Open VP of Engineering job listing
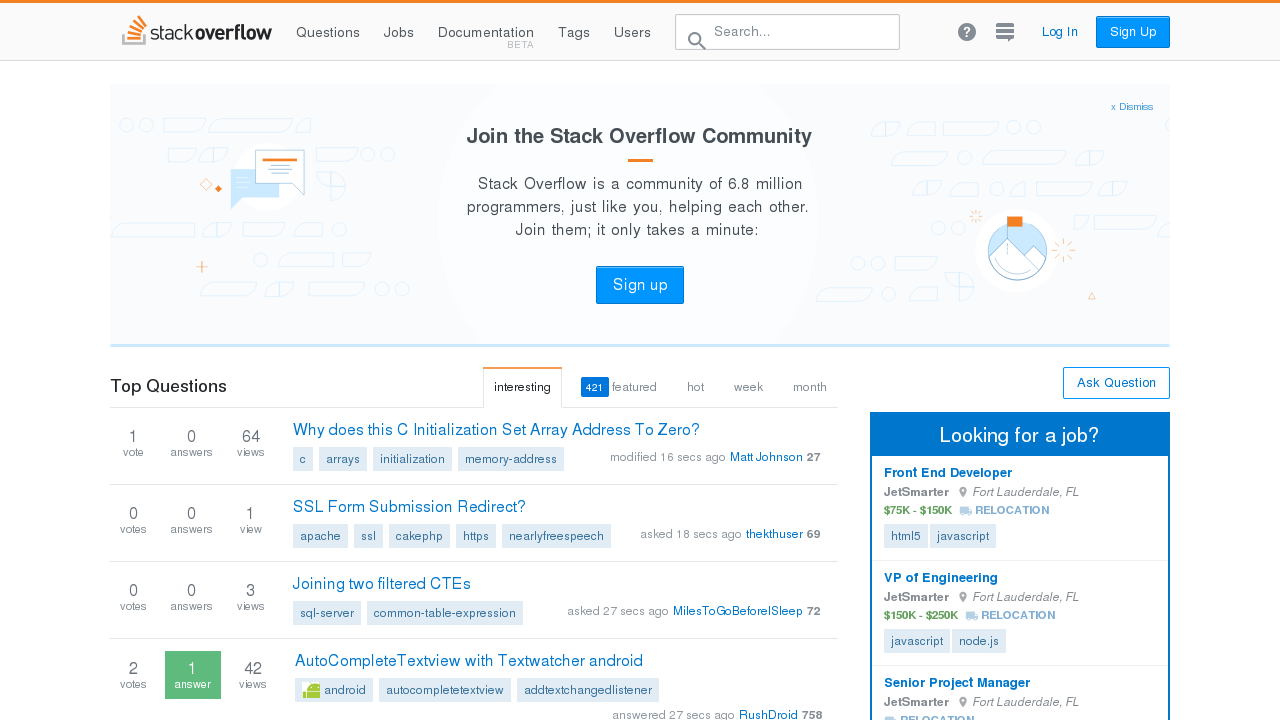 941,578
